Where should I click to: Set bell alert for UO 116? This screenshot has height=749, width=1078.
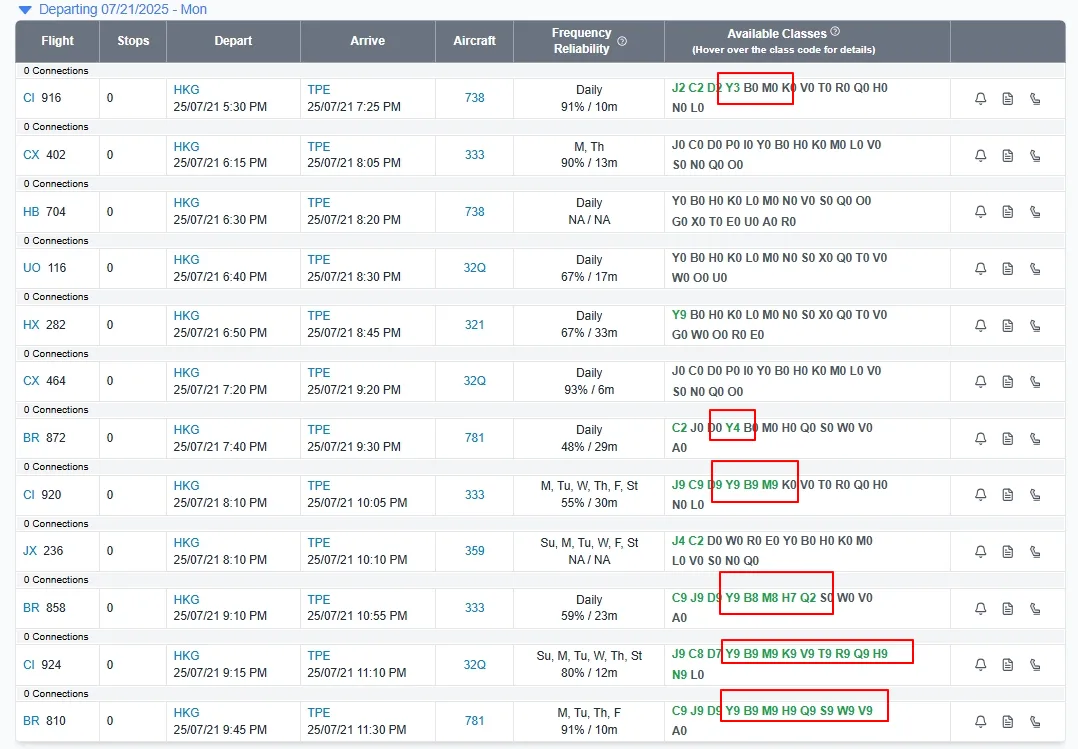(980, 269)
